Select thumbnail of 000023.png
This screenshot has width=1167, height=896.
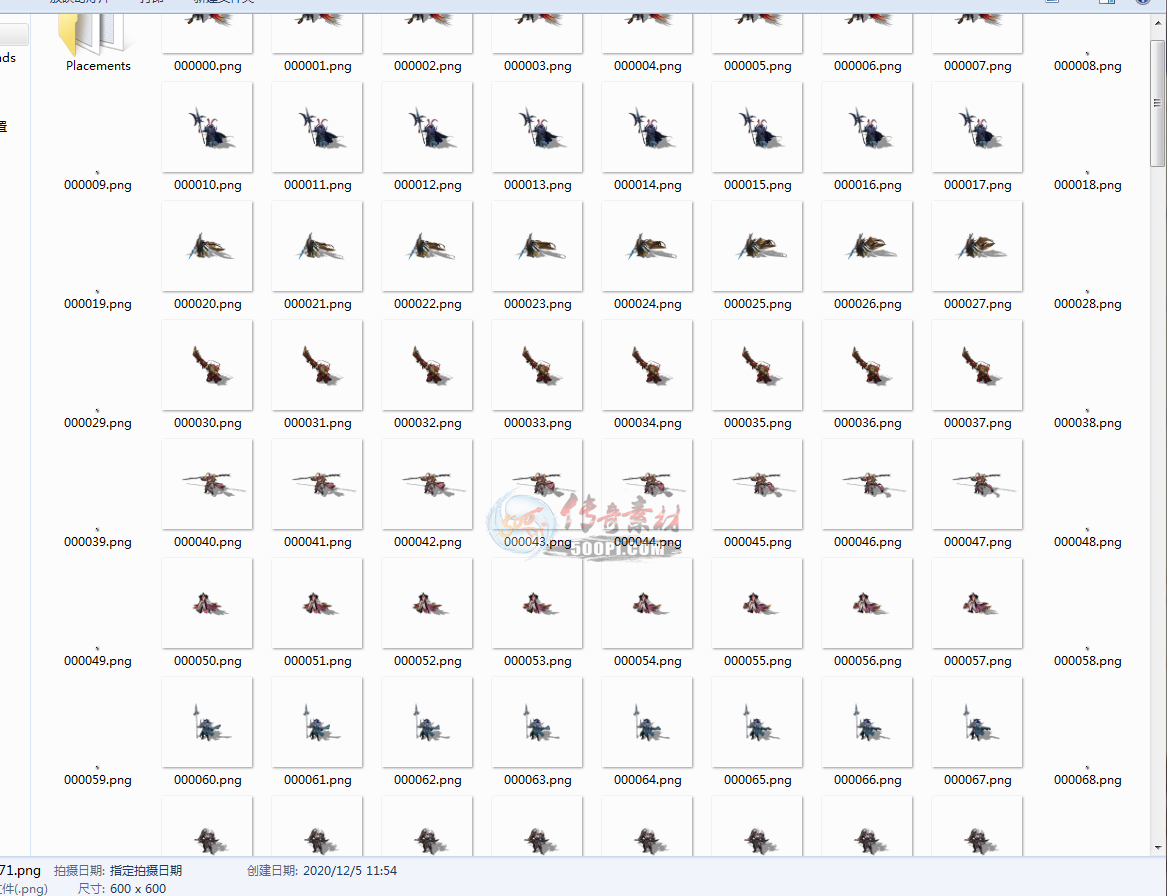(537, 246)
